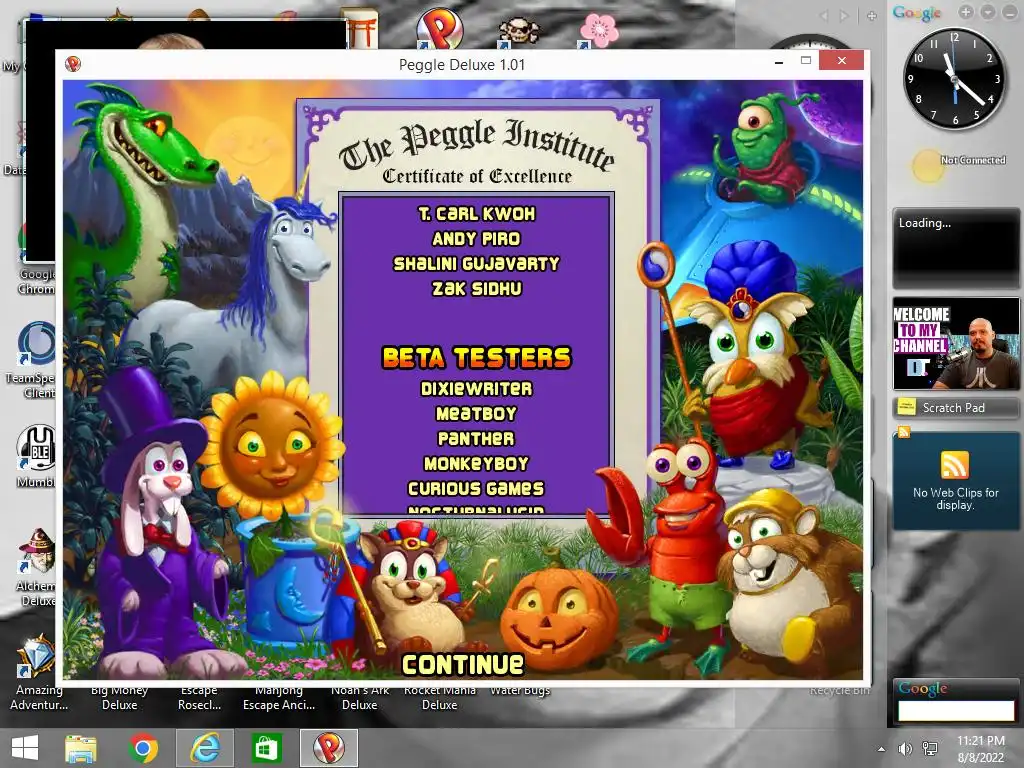Image resolution: width=1024 pixels, height=768 pixels.
Task: Open the skull and crossbones desktop icon
Action: [519, 31]
